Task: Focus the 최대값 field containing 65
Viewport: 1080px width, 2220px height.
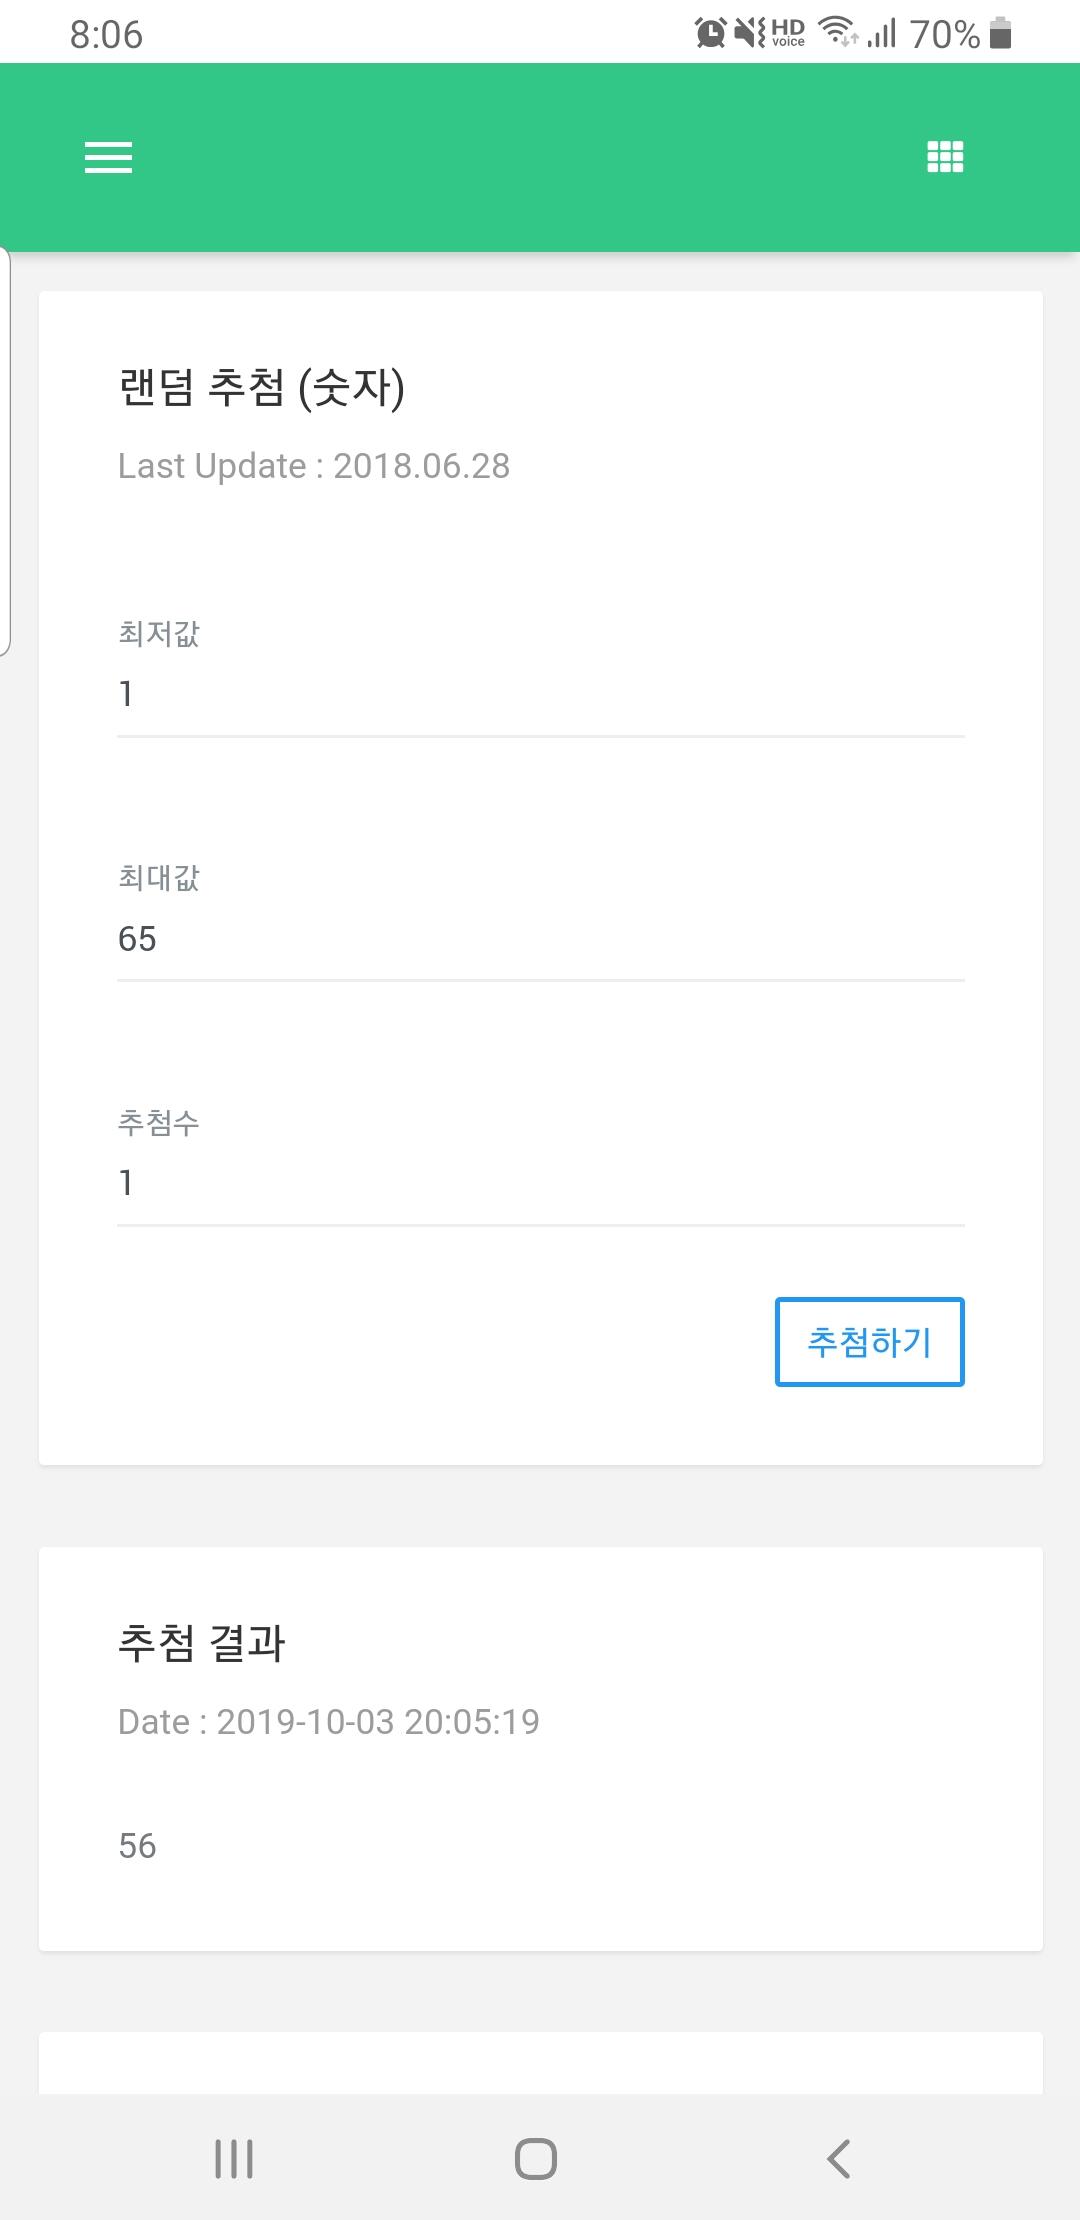Action: click(x=540, y=939)
